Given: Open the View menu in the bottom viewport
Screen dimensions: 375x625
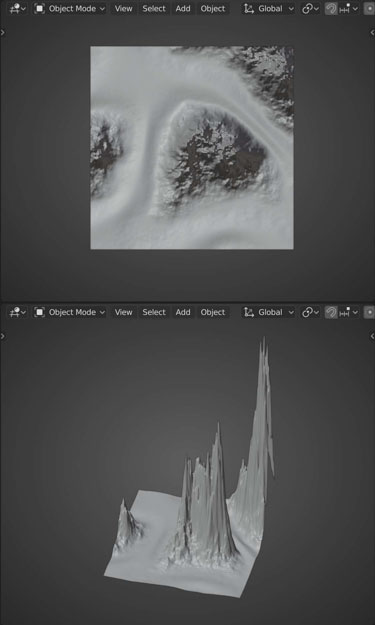Looking at the screenshot, I should pyautogui.click(x=124, y=312).
